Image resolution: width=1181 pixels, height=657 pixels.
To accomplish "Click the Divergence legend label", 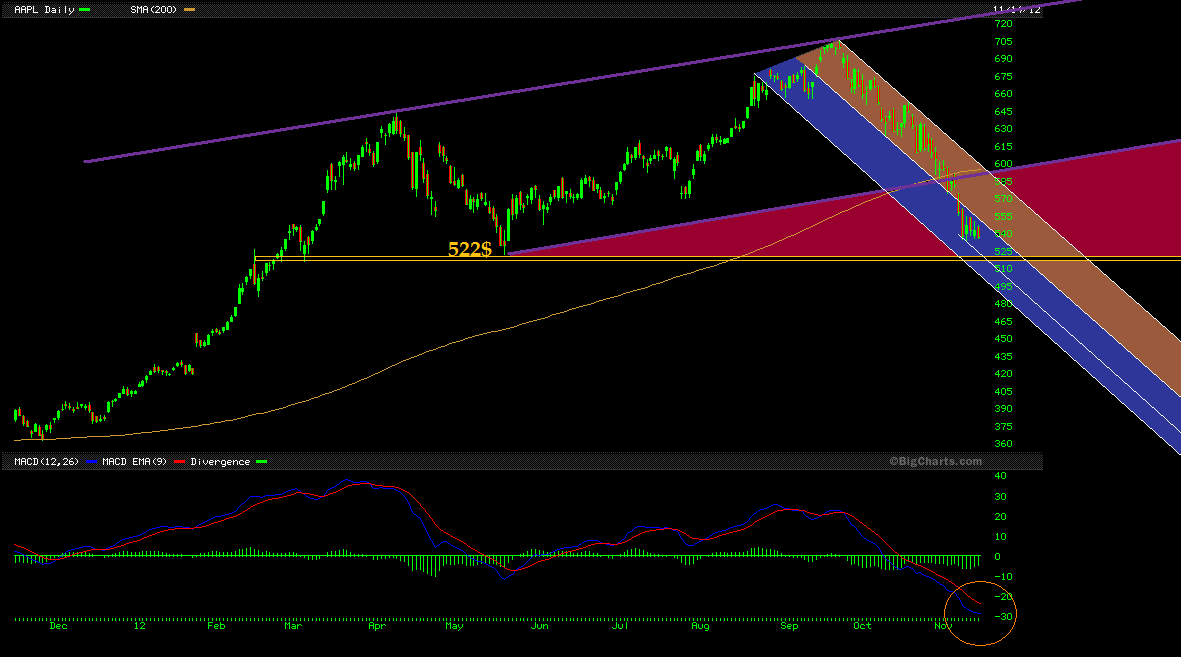I will (220, 462).
